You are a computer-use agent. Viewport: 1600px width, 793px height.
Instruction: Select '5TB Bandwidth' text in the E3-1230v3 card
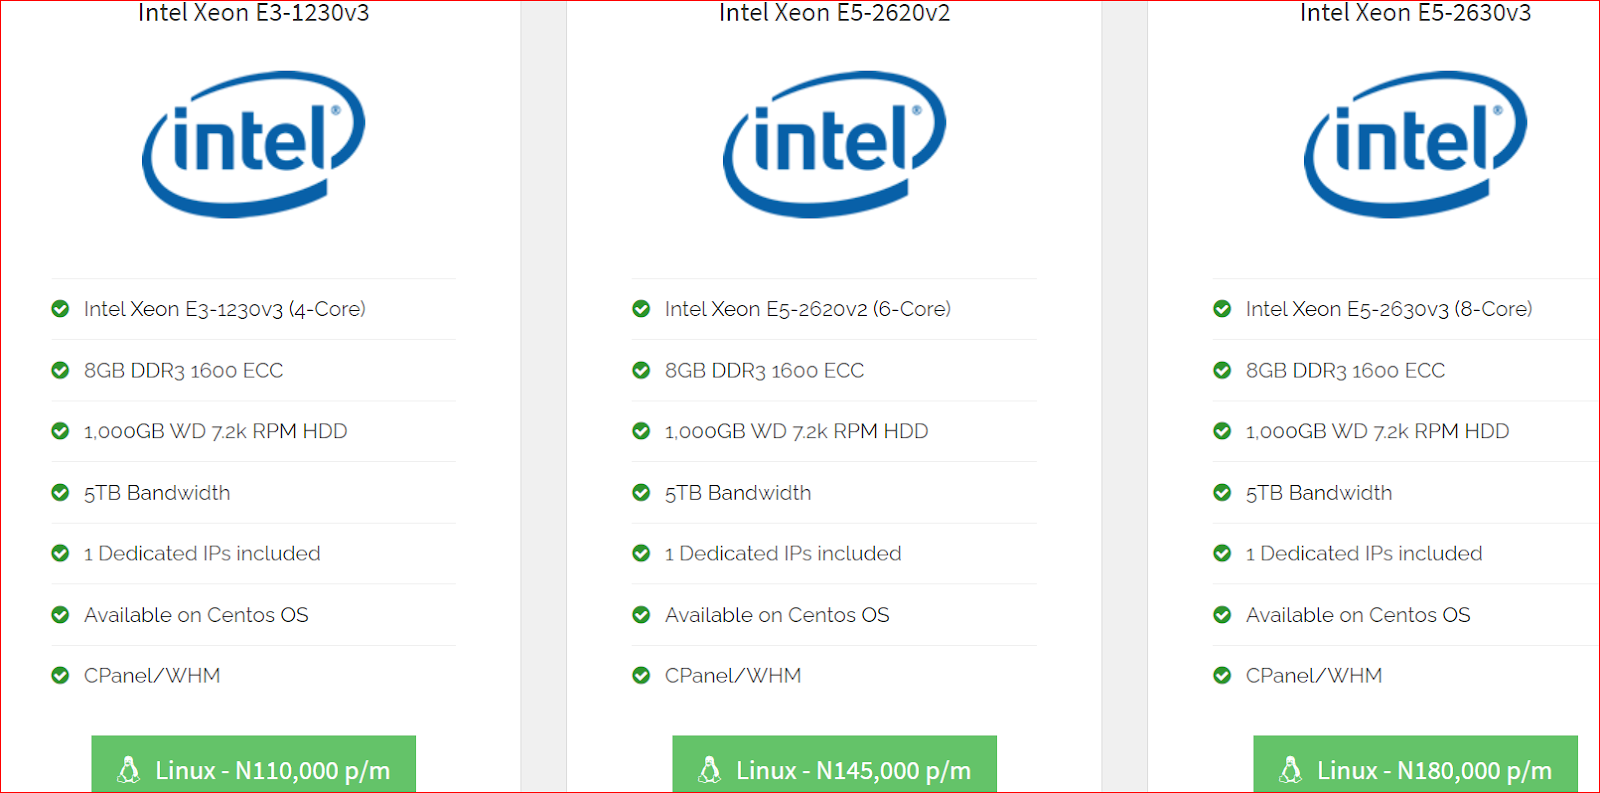(x=157, y=493)
